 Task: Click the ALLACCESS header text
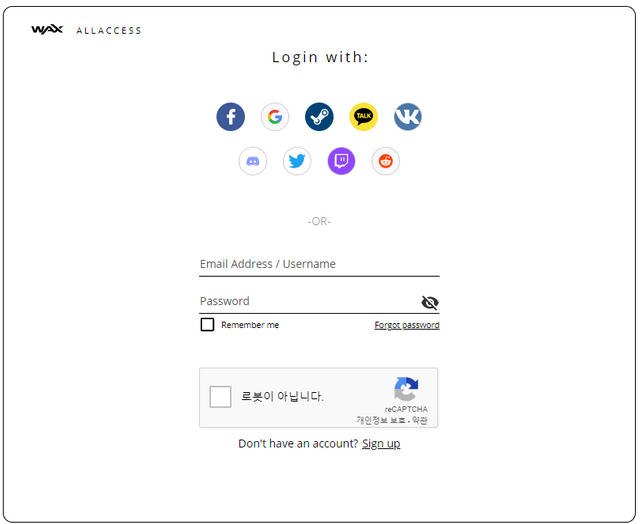click(x=109, y=31)
